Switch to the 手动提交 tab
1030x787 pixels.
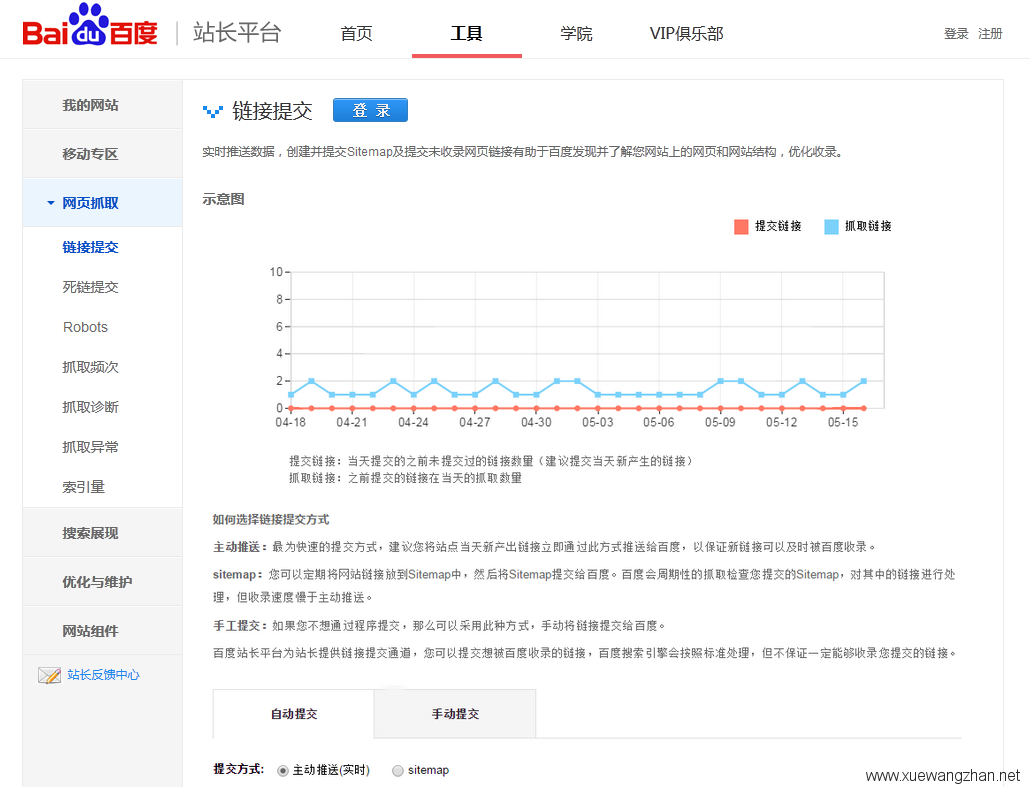point(455,713)
